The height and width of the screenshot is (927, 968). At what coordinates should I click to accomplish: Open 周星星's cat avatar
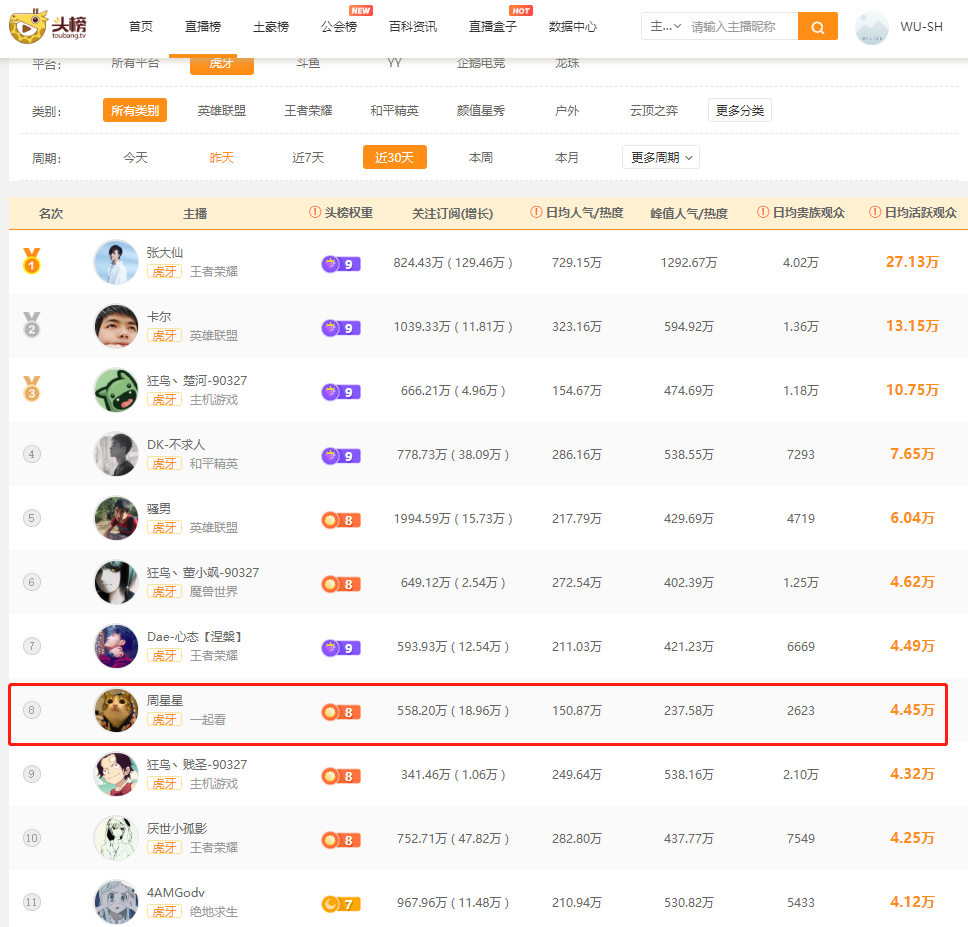tap(116, 710)
